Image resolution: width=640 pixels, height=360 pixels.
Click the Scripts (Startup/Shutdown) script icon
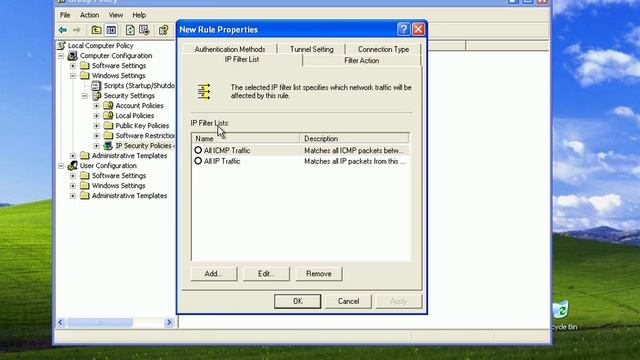pos(96,86)
